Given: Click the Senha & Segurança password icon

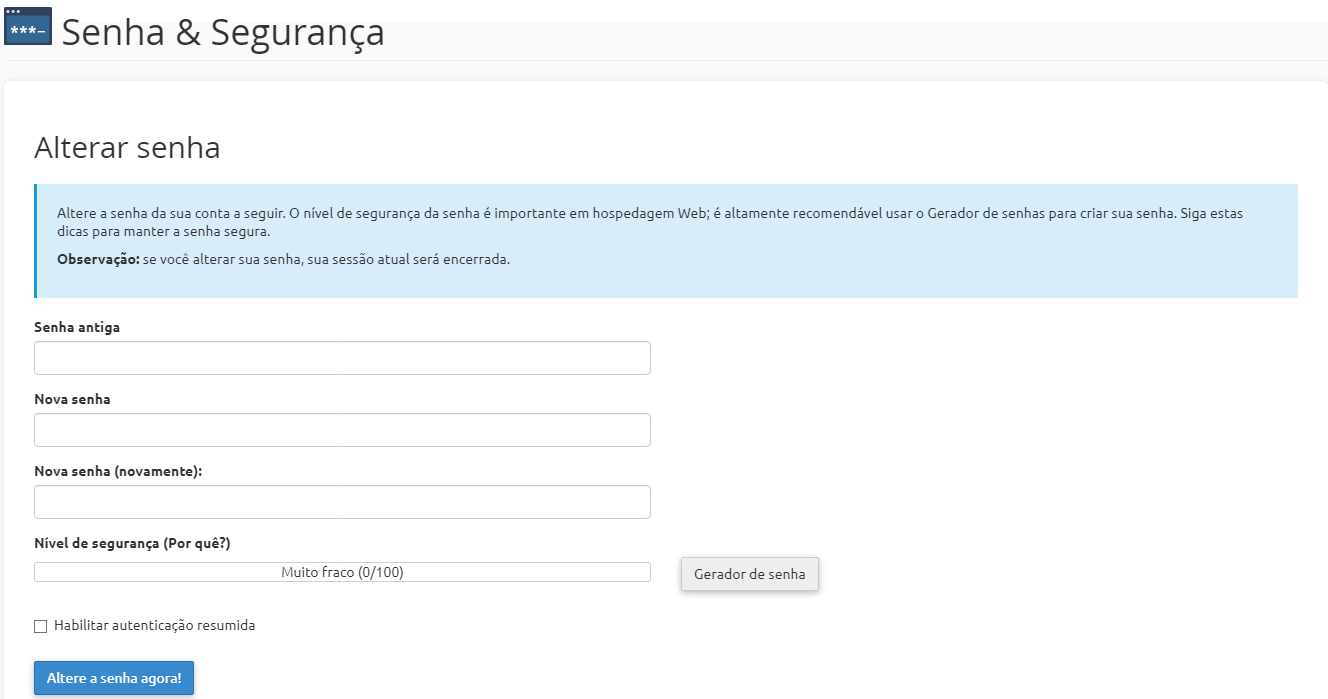Looking at the screenshot, I should 28,27.
